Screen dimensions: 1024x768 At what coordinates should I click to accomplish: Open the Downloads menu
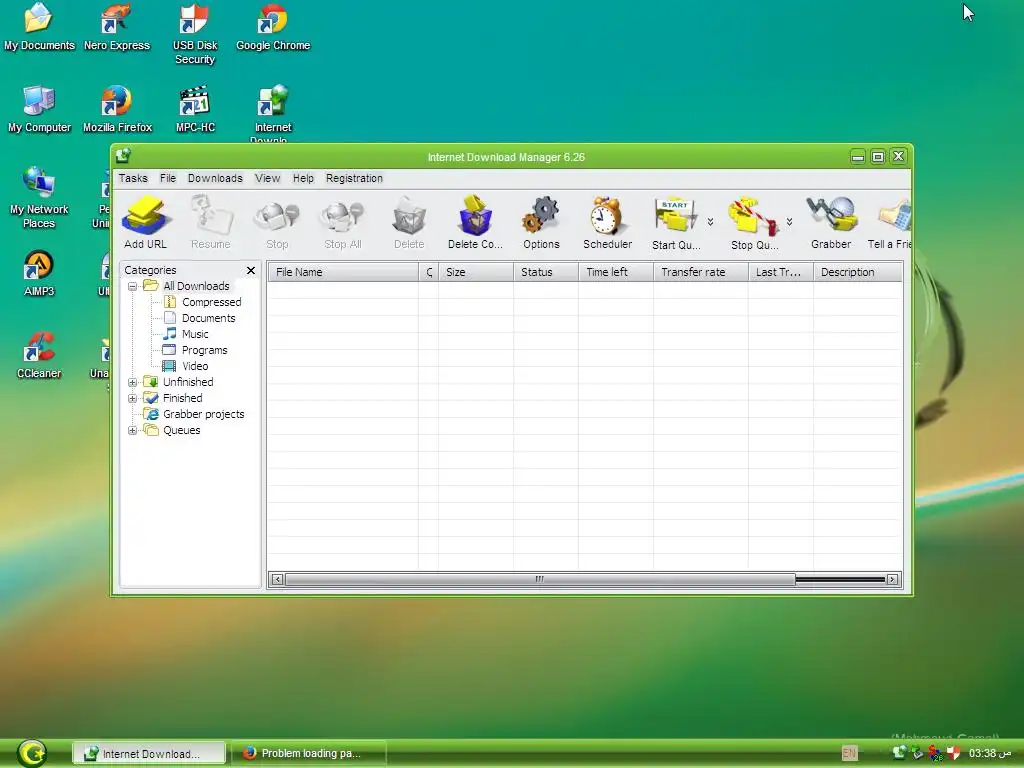[x=215, y=178]
